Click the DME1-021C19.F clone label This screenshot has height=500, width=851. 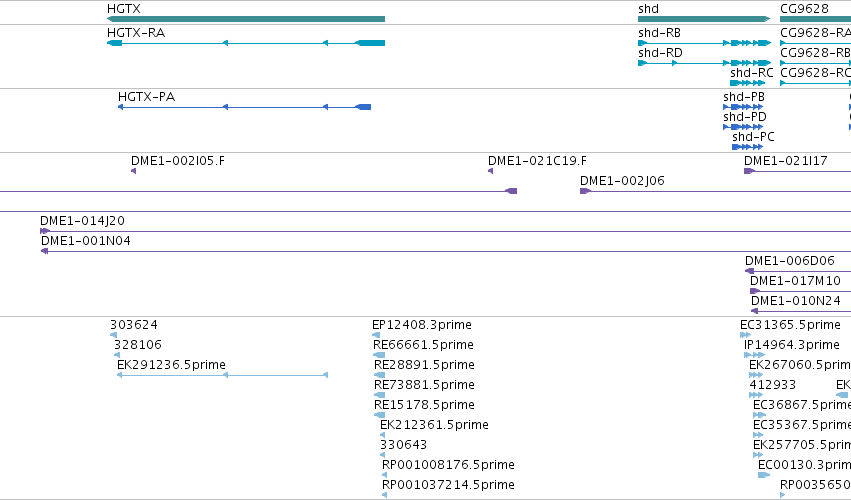point(537,161)
